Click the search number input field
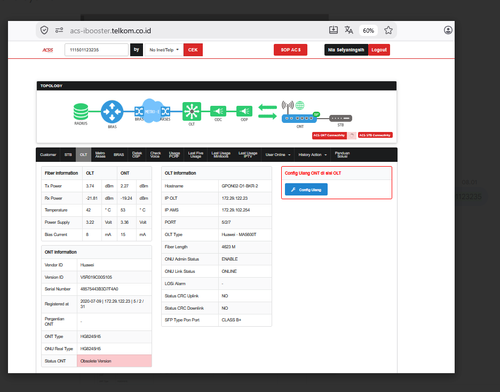Image resolution: width=500 pixels, height=392 pixels. [96, 50]
